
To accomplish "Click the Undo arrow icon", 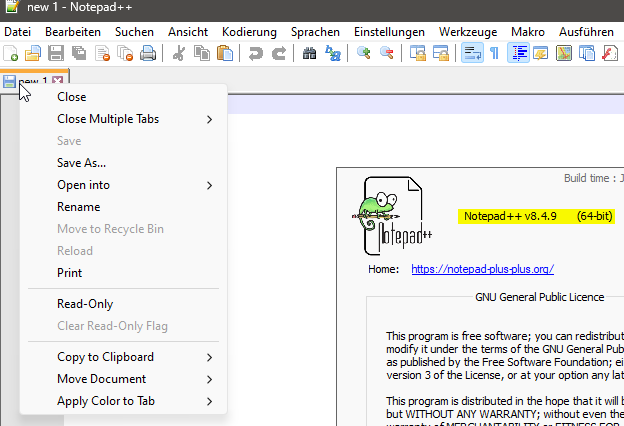I will 255,53.
